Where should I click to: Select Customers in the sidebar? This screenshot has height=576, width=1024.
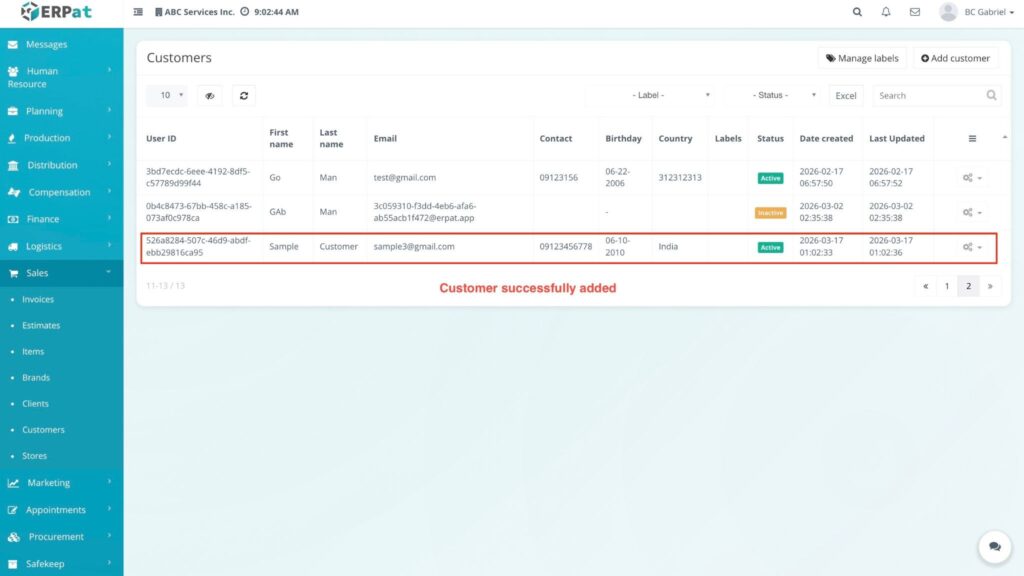pyautogui.click(x=43, y=430)
